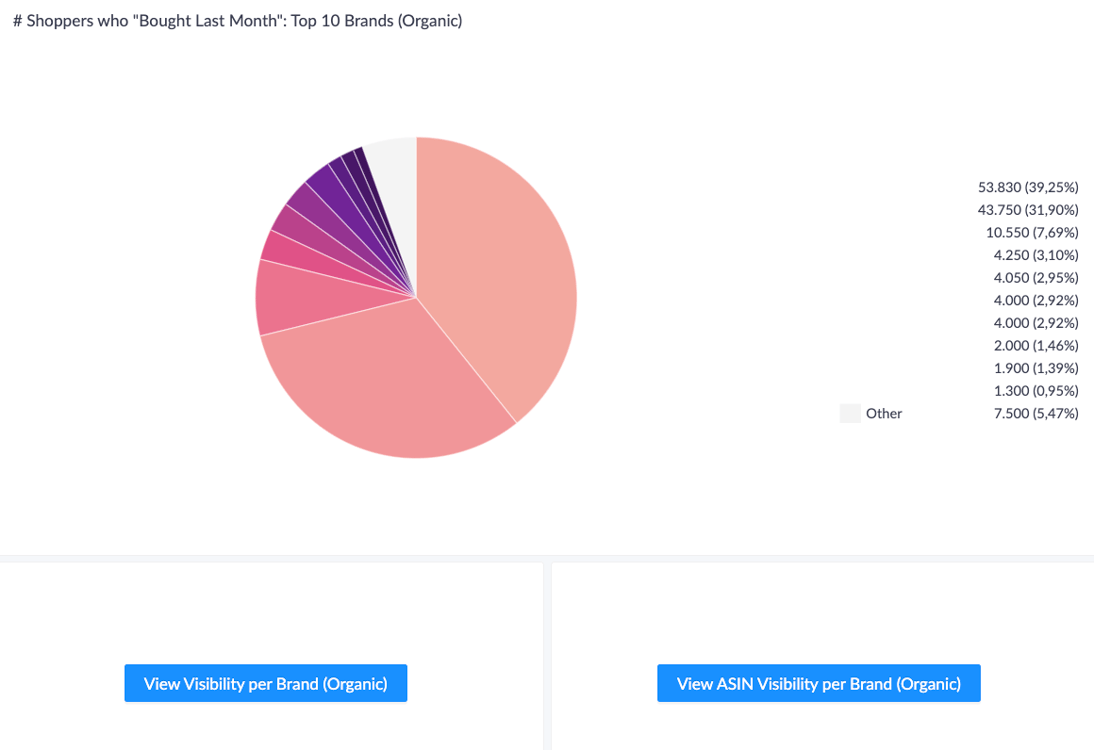Select the 10.550 (7,69%) legend entry

click(x=1032, y=232)
